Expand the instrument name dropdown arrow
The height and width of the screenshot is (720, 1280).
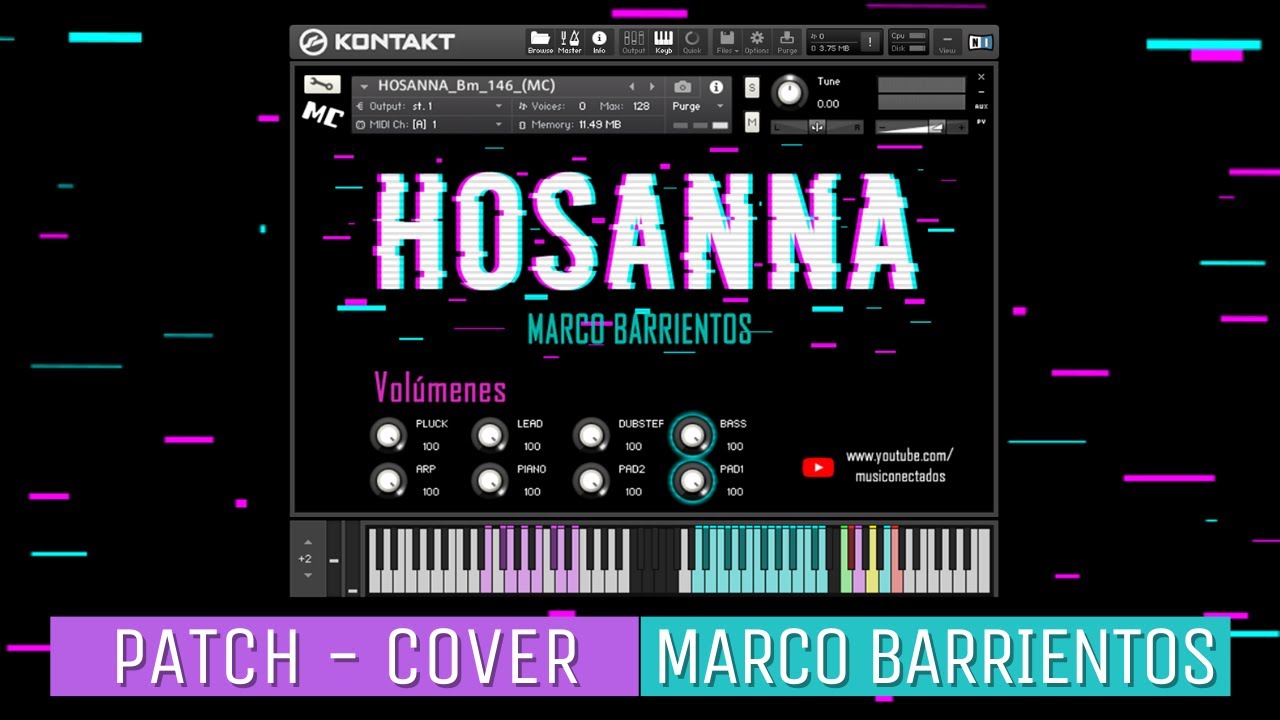(x=364, y=86)
